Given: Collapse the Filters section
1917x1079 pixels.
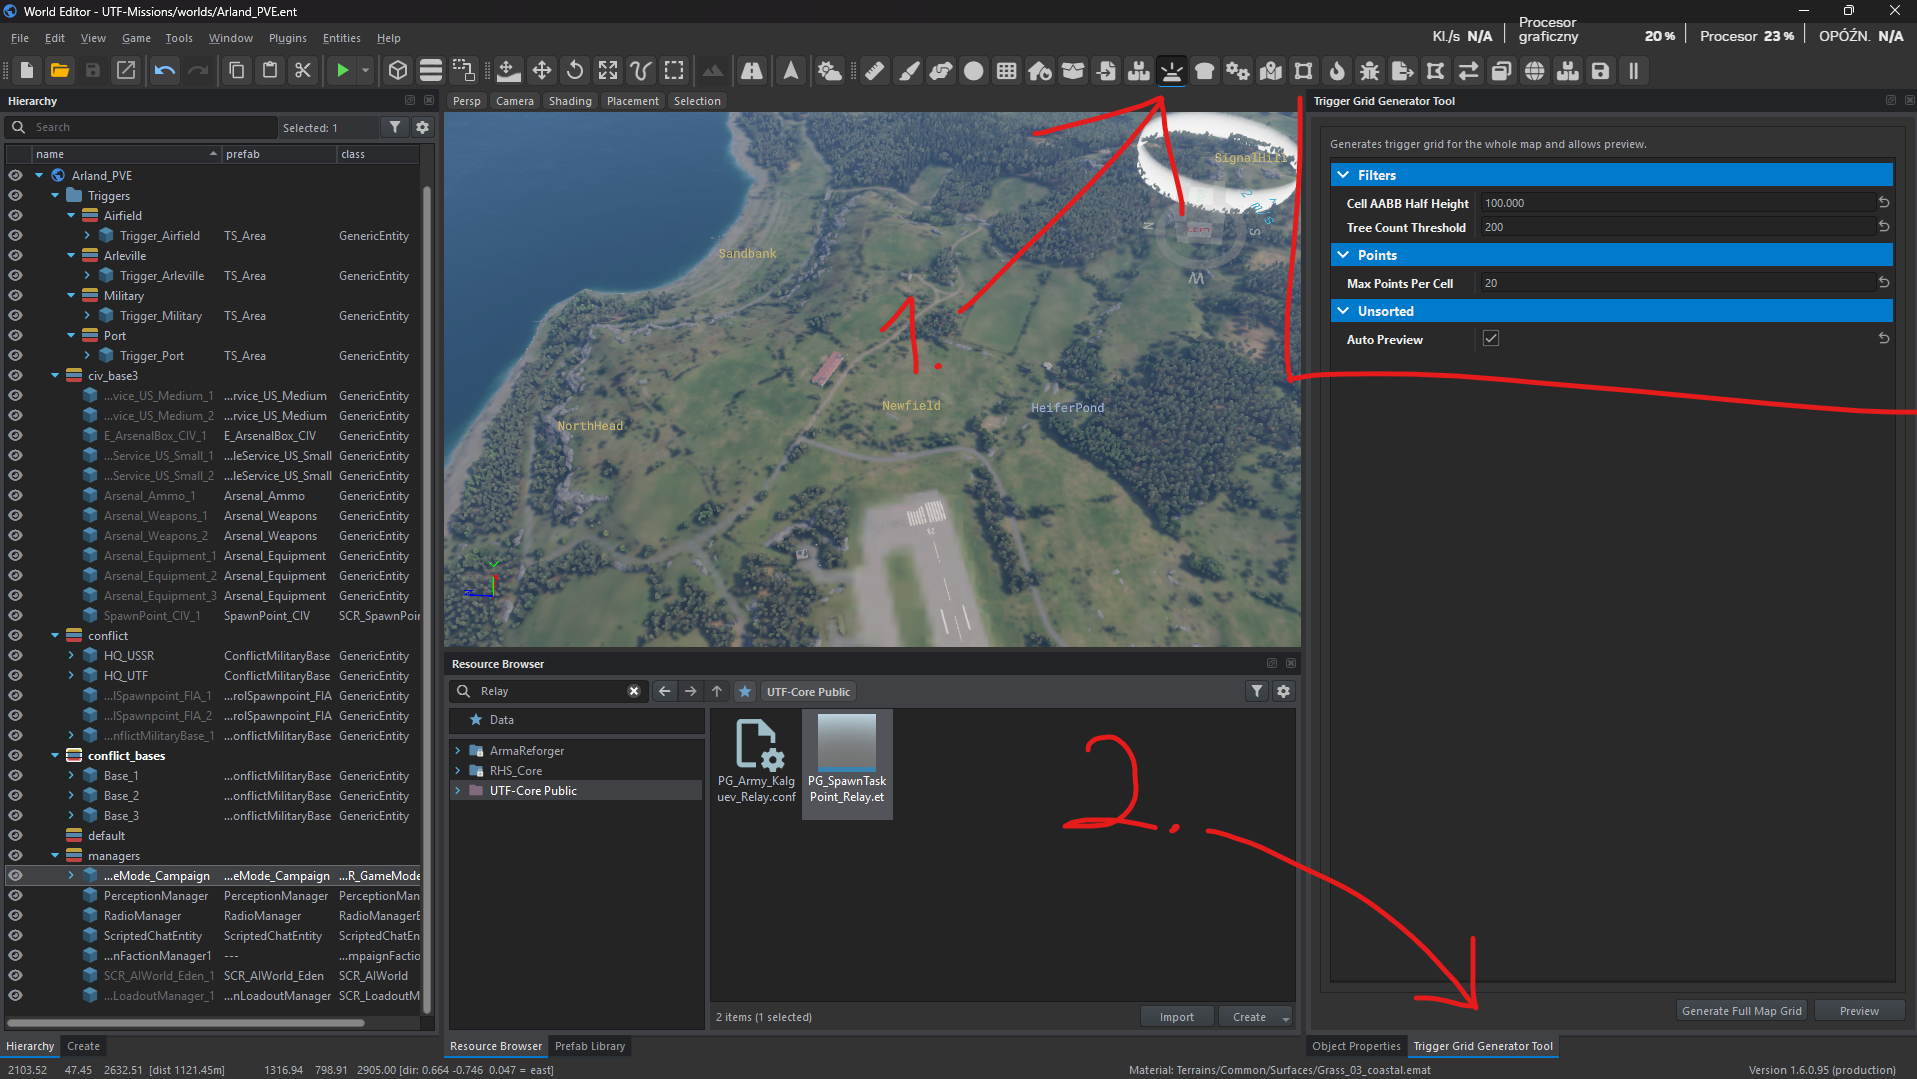Looking at the screenshot, I should coord(1343,175).
